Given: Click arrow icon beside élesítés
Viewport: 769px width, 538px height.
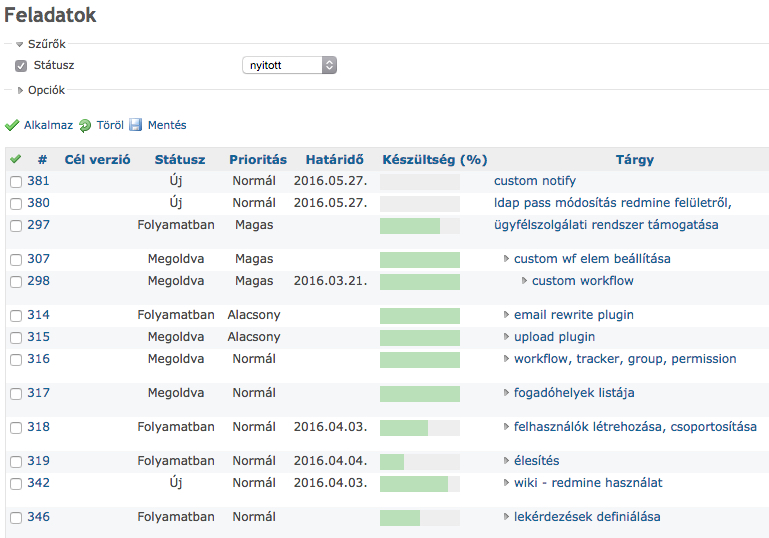Looking at the screenshot, I should 506,461.
